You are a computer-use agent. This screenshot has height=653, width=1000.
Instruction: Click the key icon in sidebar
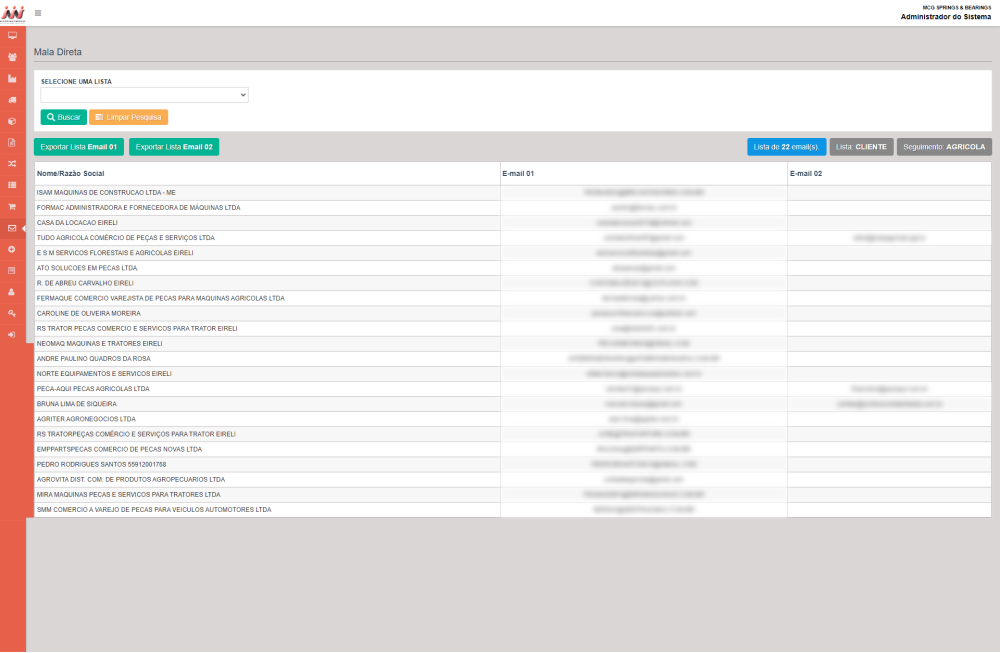click(x=12, y=313)
